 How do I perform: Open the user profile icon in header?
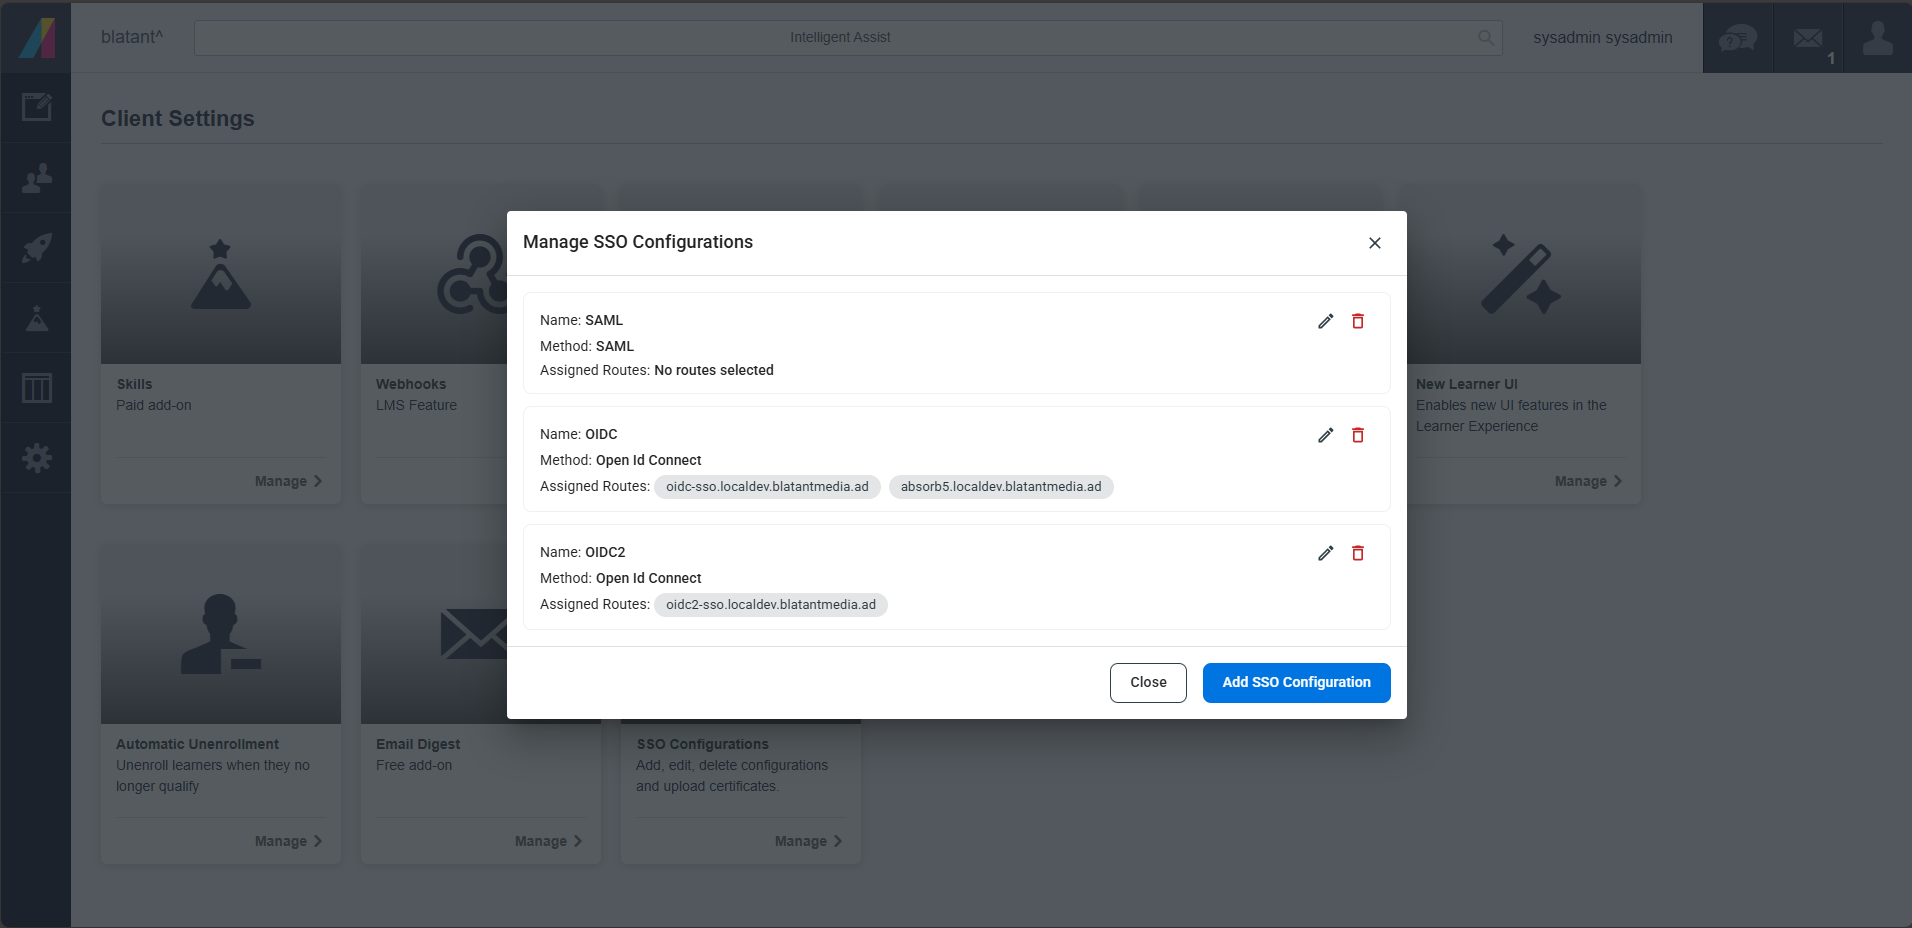[1878, 38]
